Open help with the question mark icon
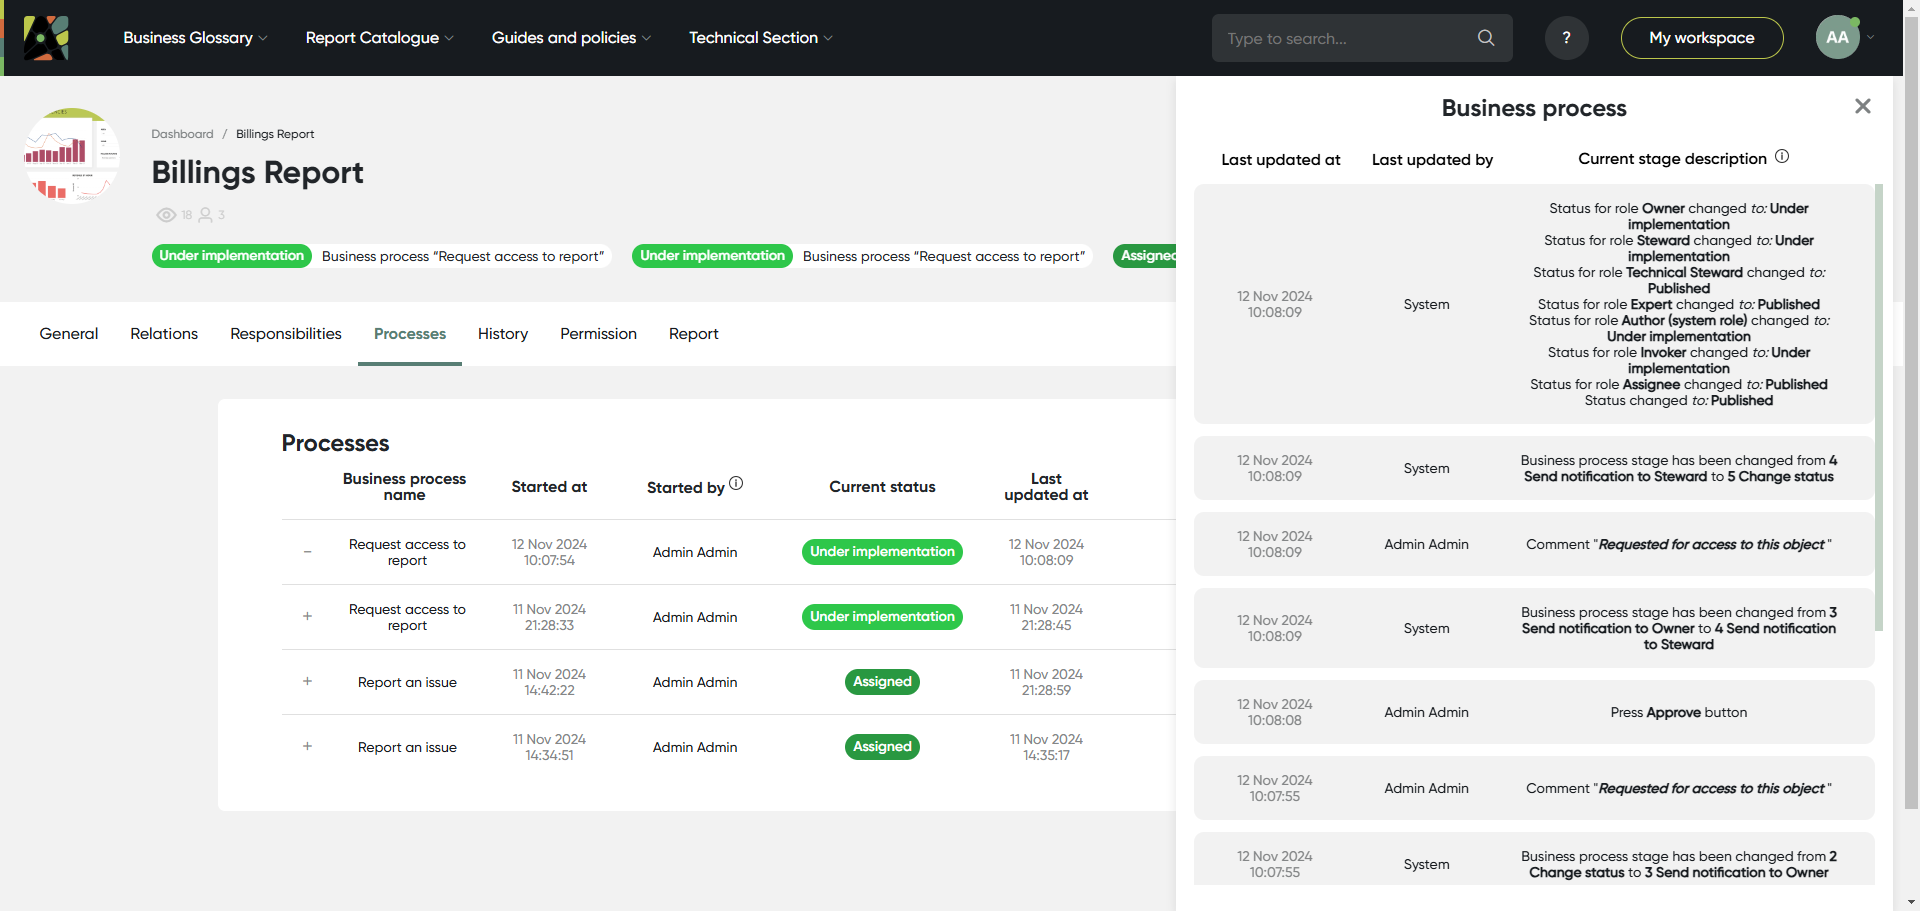 pos(1566,38)
